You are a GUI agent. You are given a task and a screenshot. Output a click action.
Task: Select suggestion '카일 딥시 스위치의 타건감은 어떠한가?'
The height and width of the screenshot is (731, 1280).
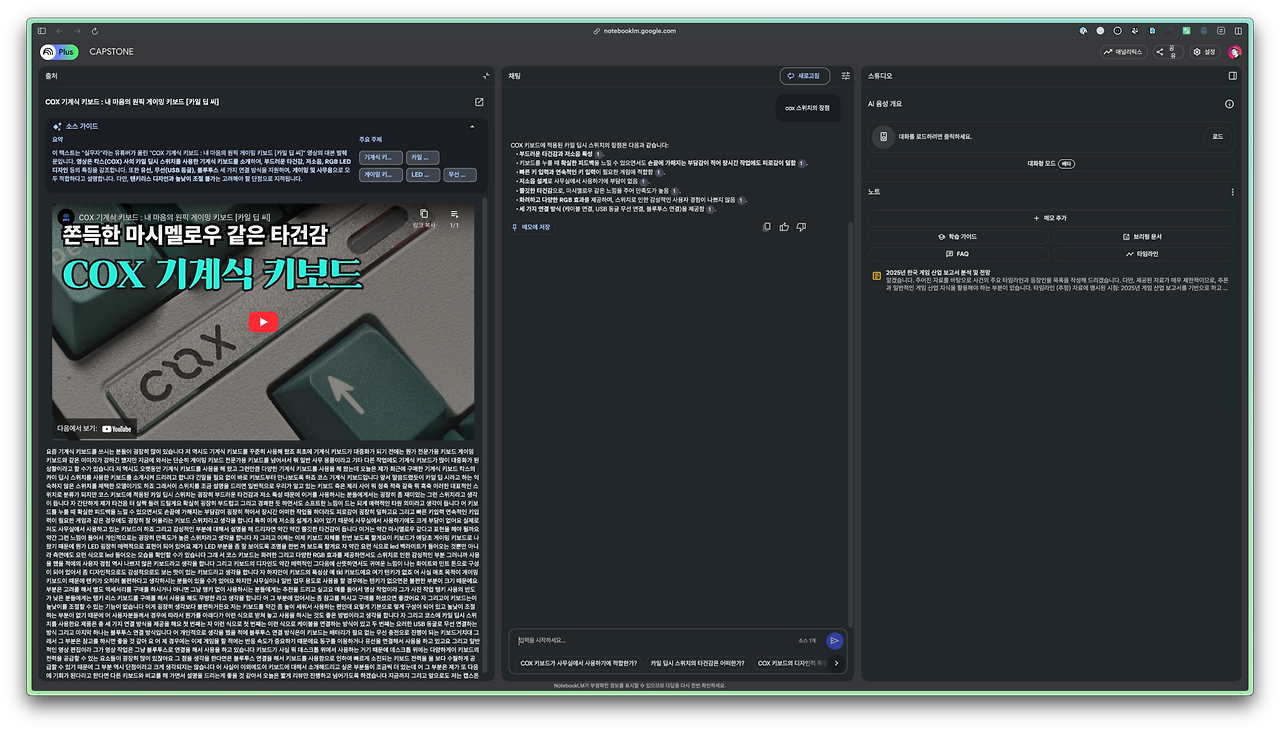click(697, 663)
